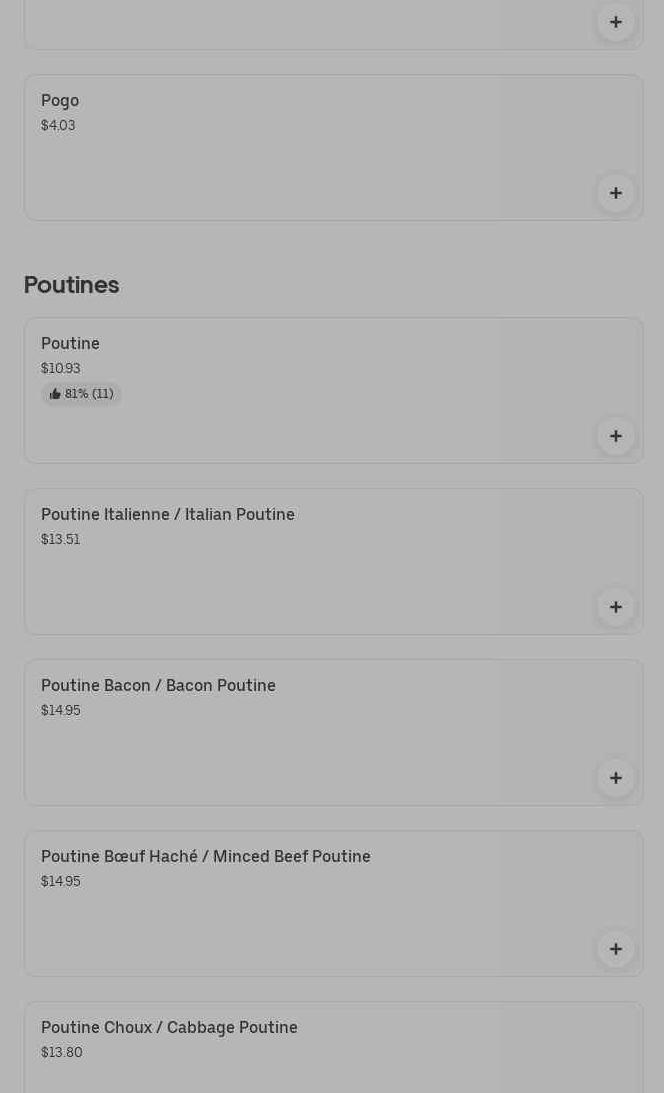Add Minced Beef Poutine to order
Screen dimensions: 664x1093
coord(615,949)
